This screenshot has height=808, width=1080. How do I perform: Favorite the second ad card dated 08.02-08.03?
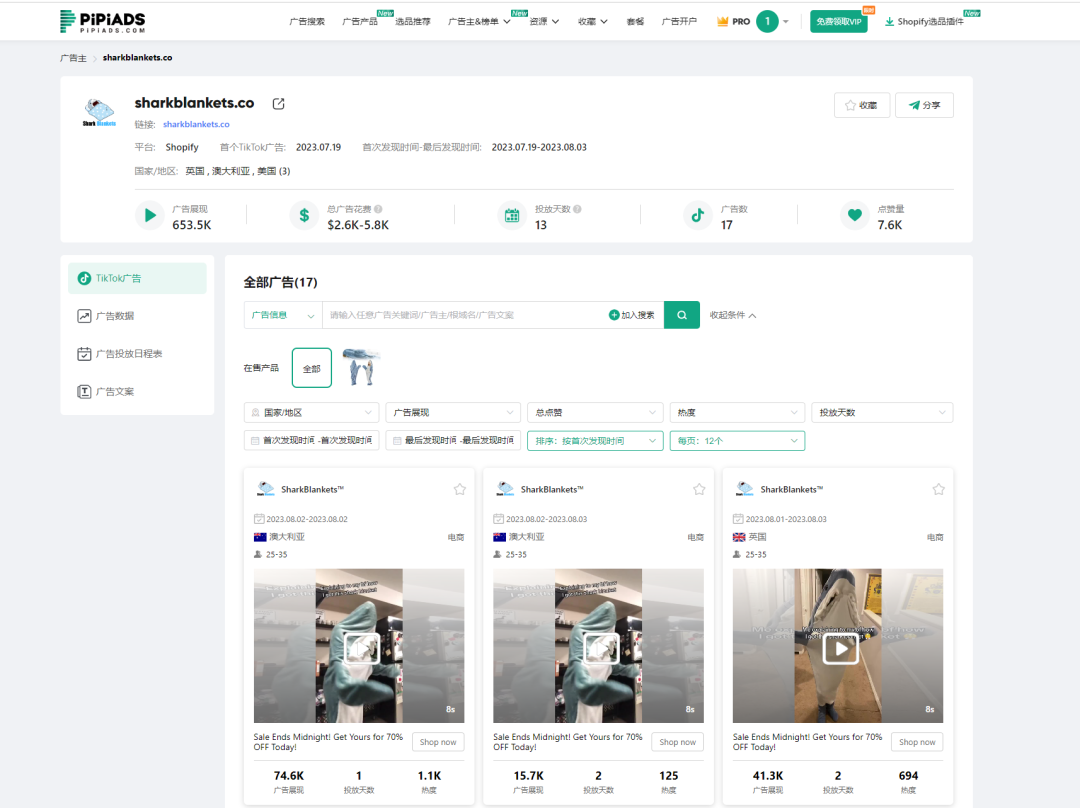click(x=699, y=489)
